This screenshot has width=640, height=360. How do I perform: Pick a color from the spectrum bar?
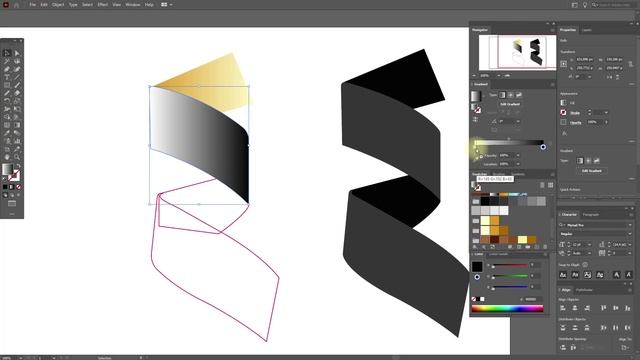click(x=508, y=309)
